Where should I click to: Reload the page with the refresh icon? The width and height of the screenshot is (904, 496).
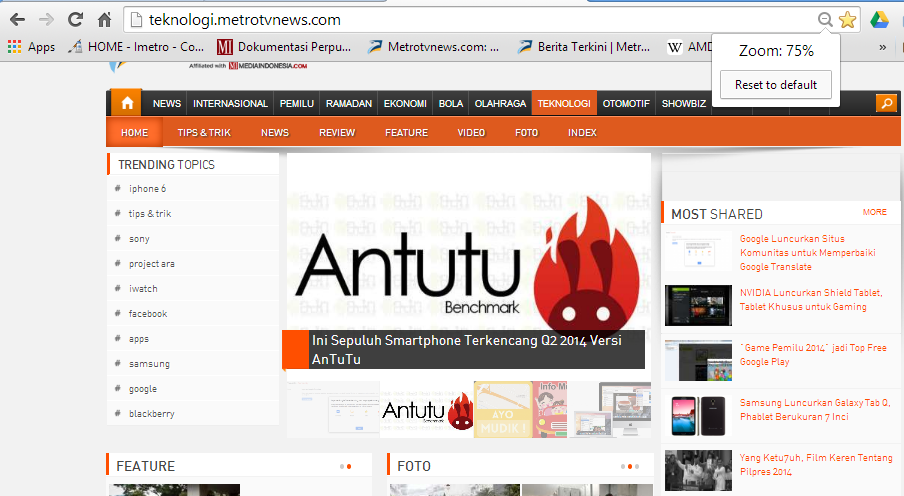[x=75, y=19]
